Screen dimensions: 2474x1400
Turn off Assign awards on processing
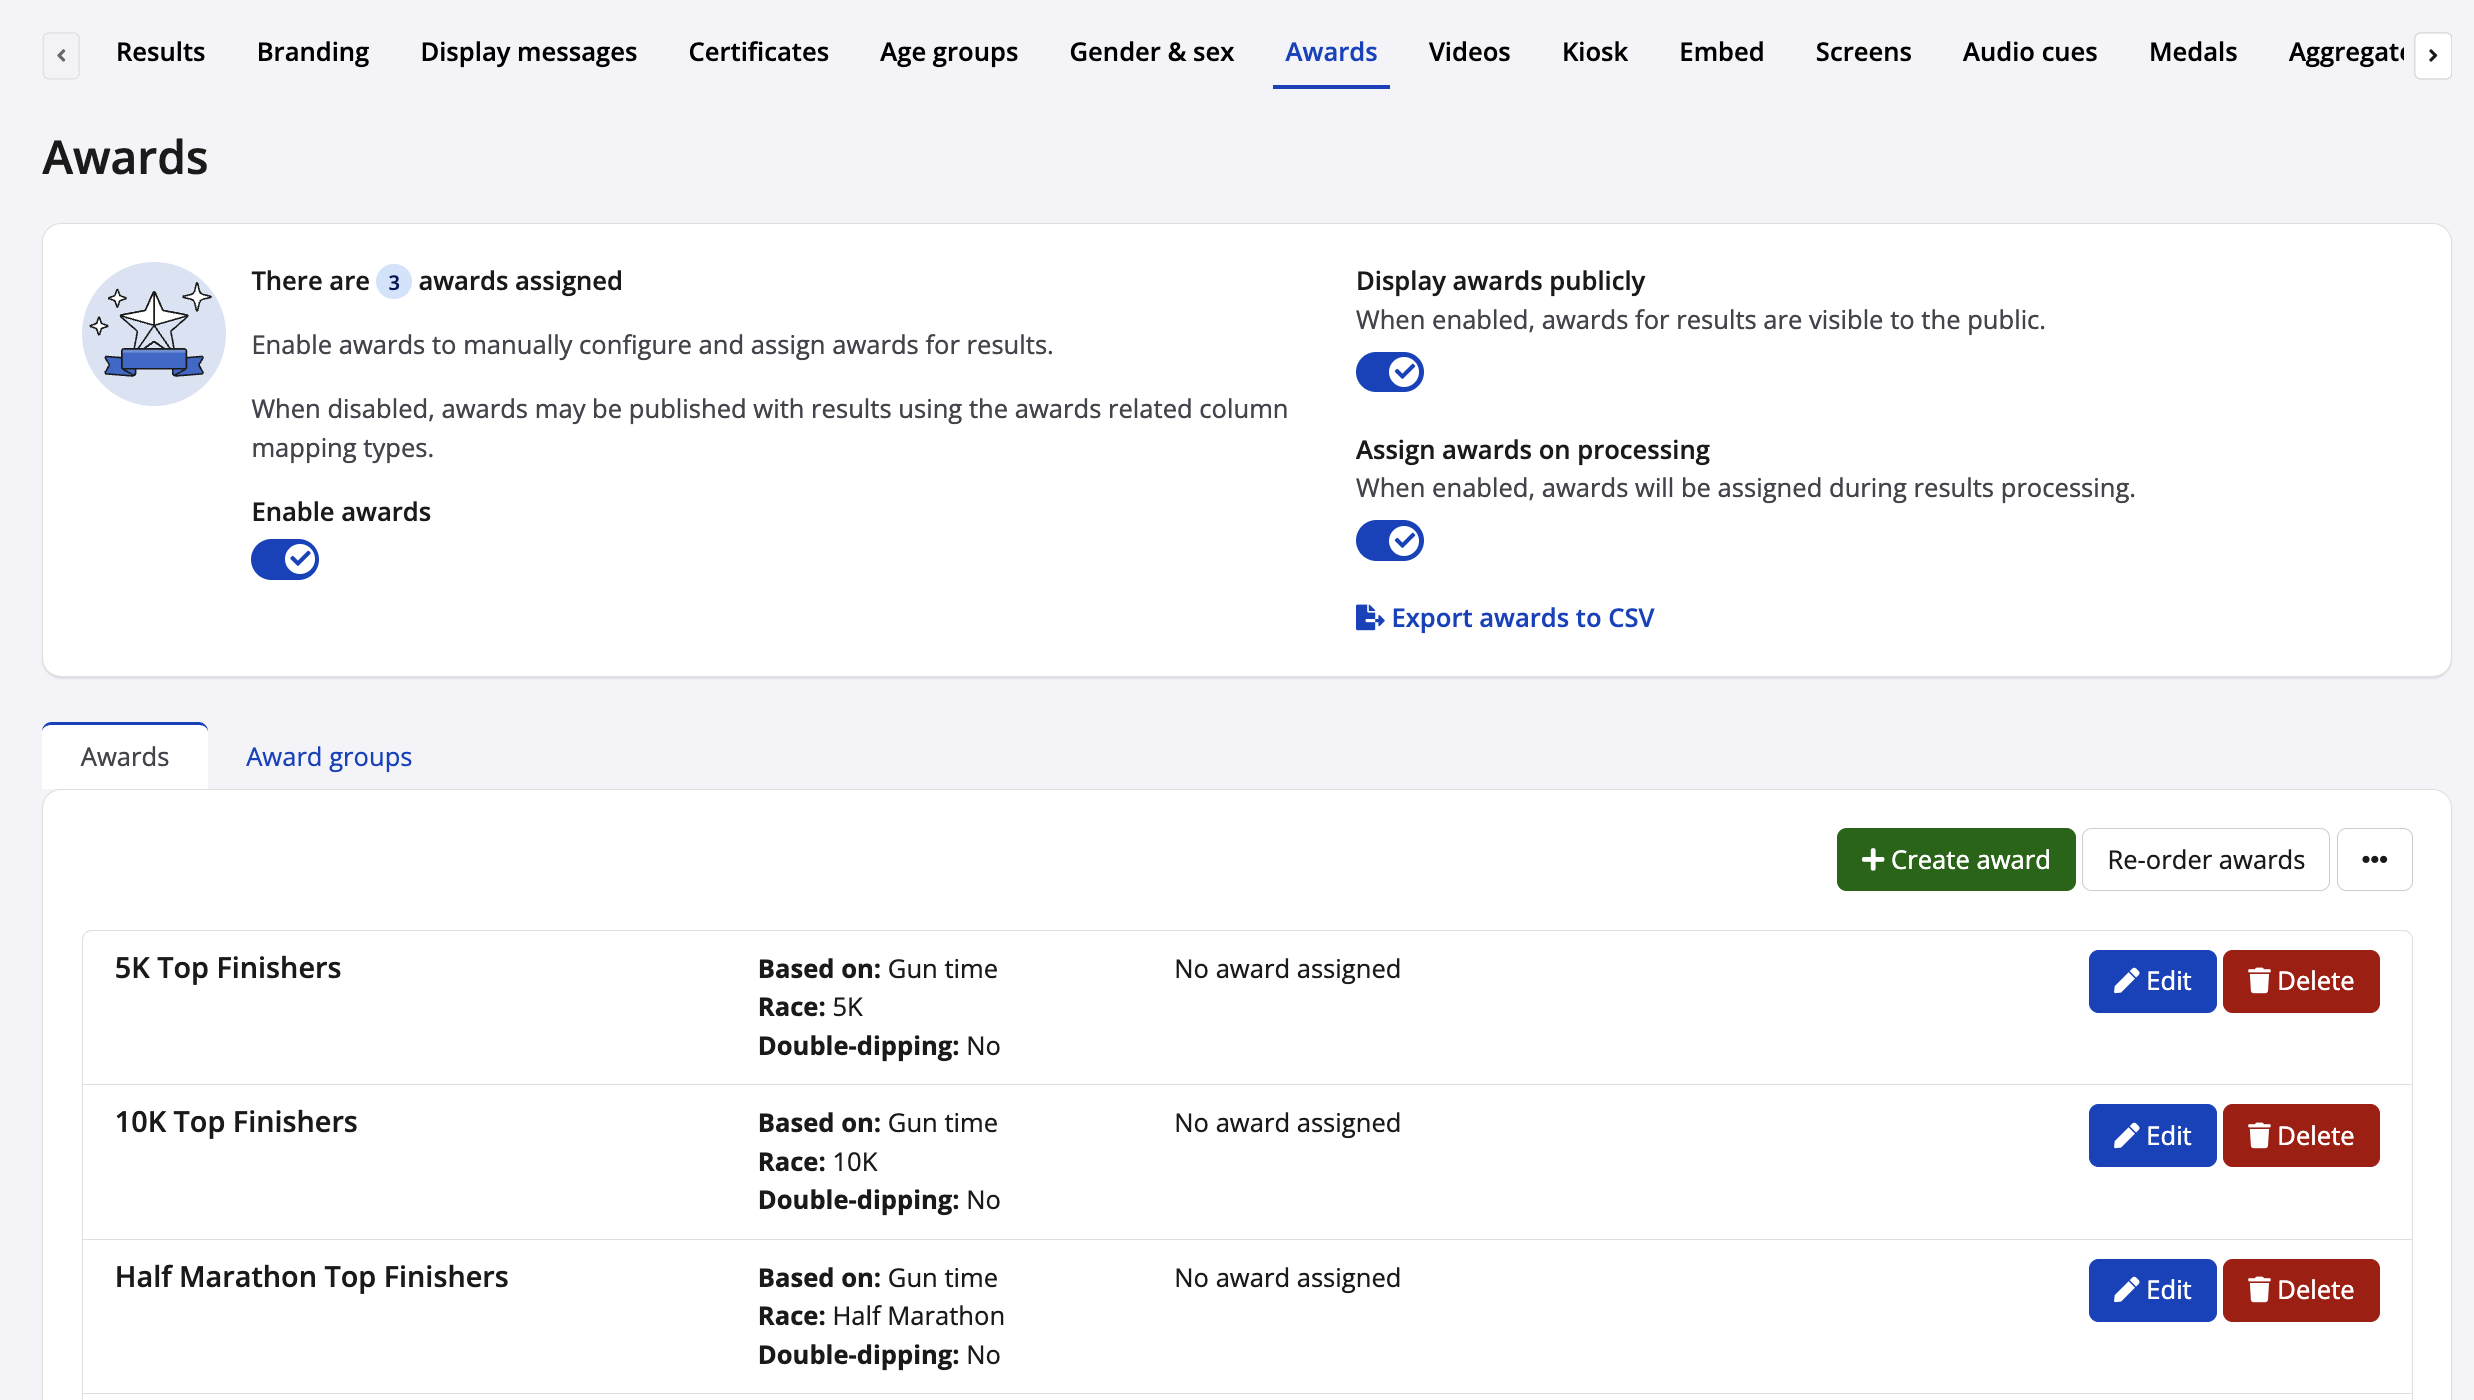pos(1389,541)
